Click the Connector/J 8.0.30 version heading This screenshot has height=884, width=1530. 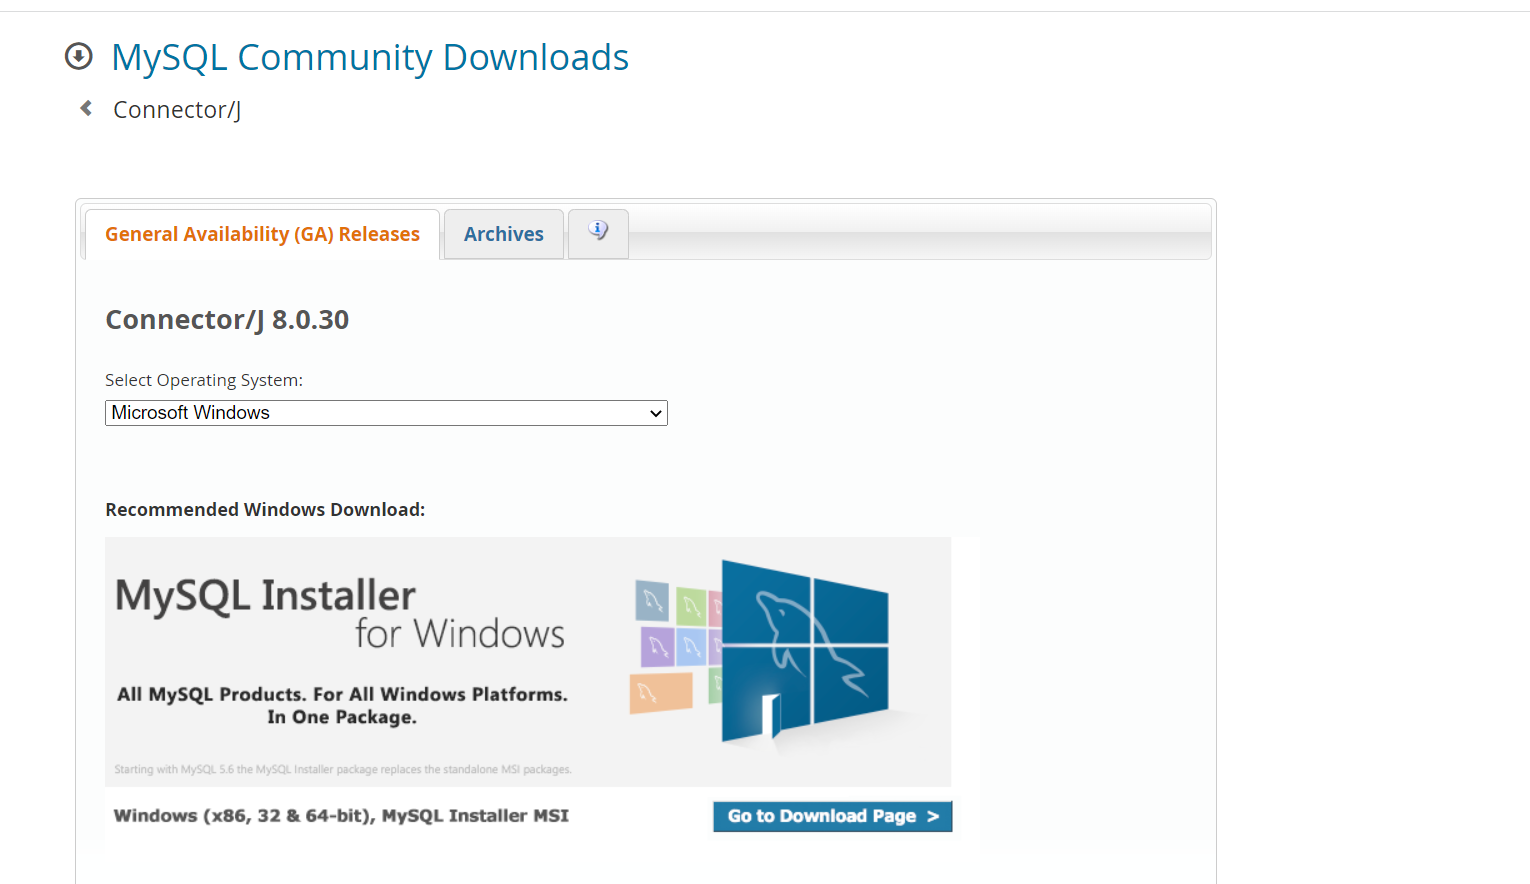[227, 320]
